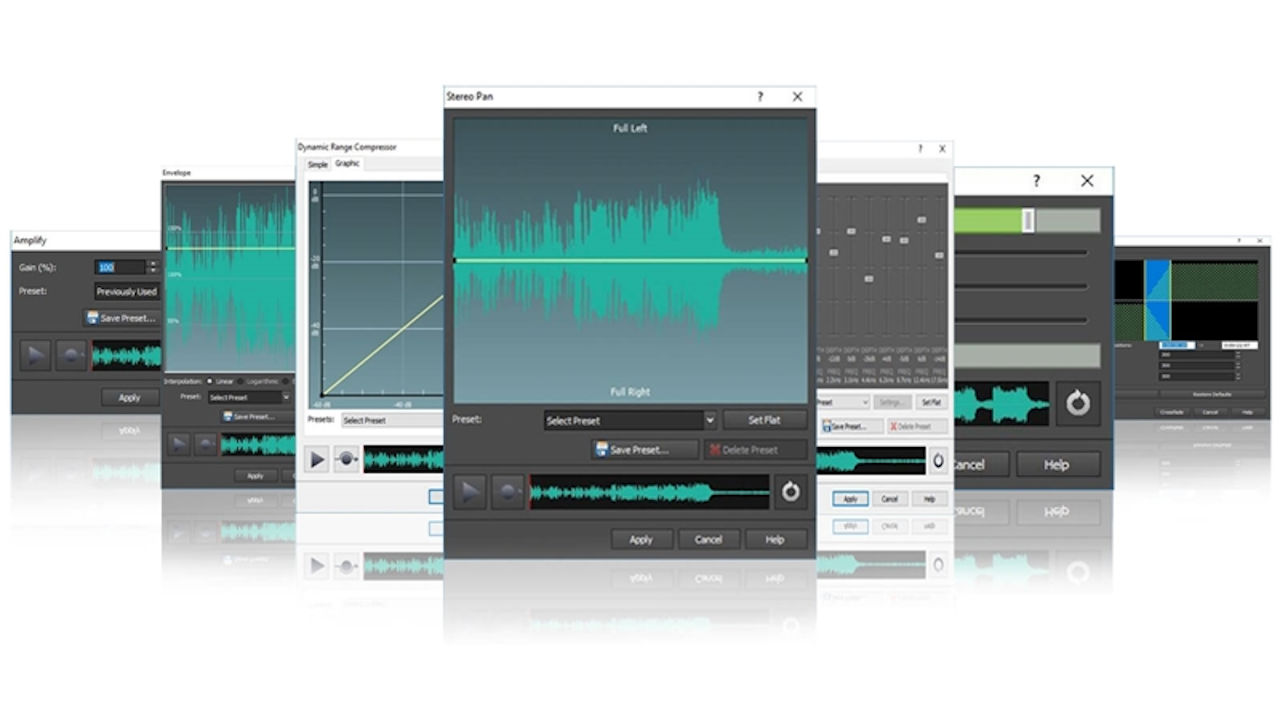
Task: Switch to Graphic tab in Dynamic Range Compressor
Action: tap(347, 163)
